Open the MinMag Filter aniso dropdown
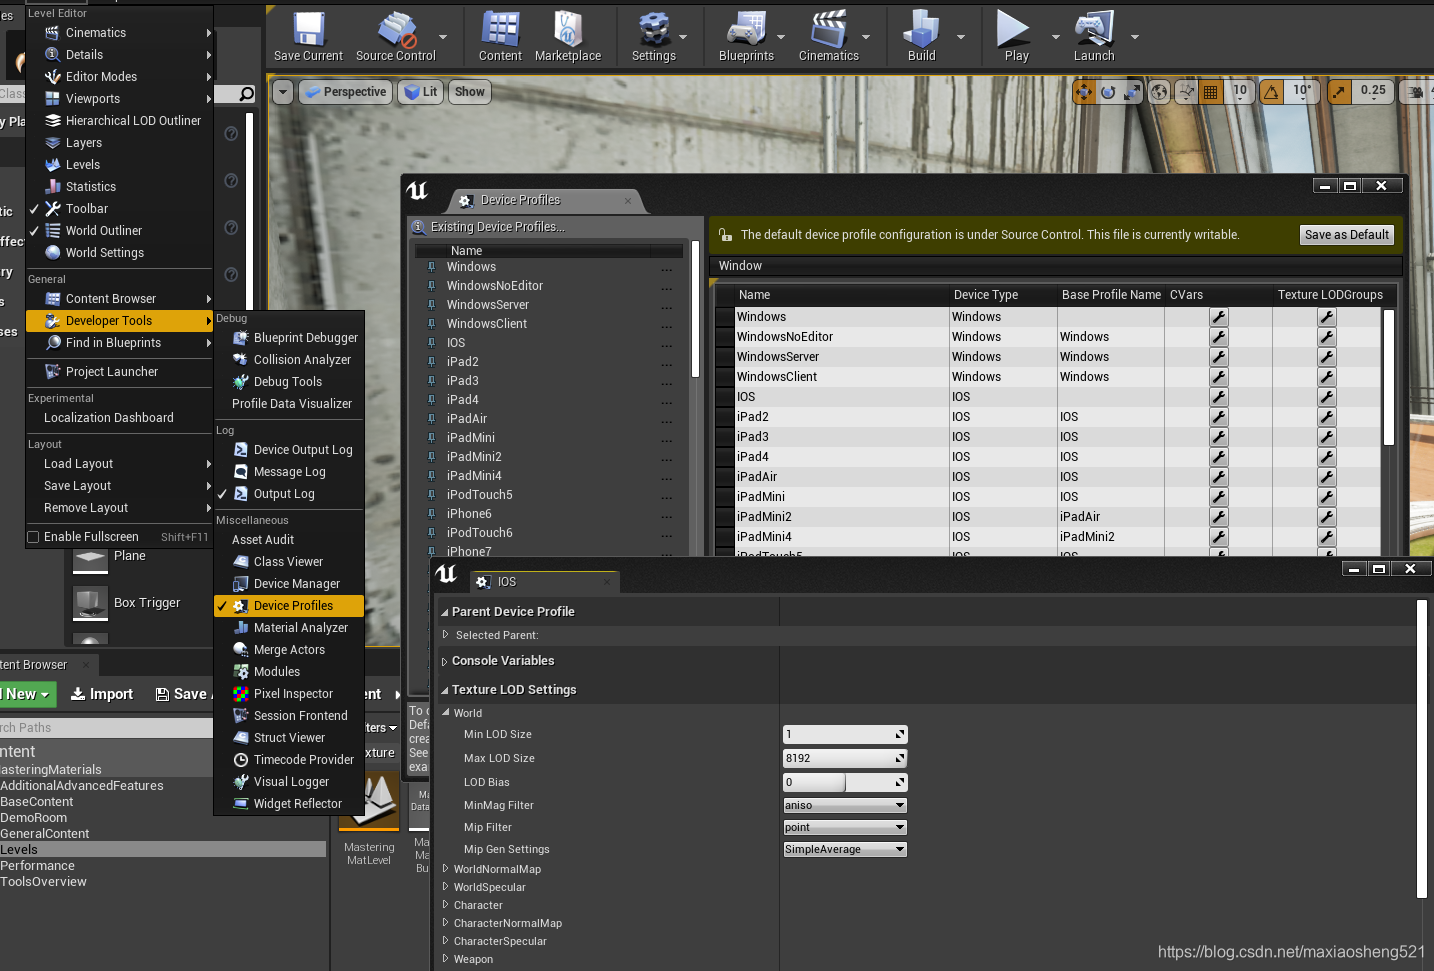This screenshot has width=1434, height=971. pos(845,805)
